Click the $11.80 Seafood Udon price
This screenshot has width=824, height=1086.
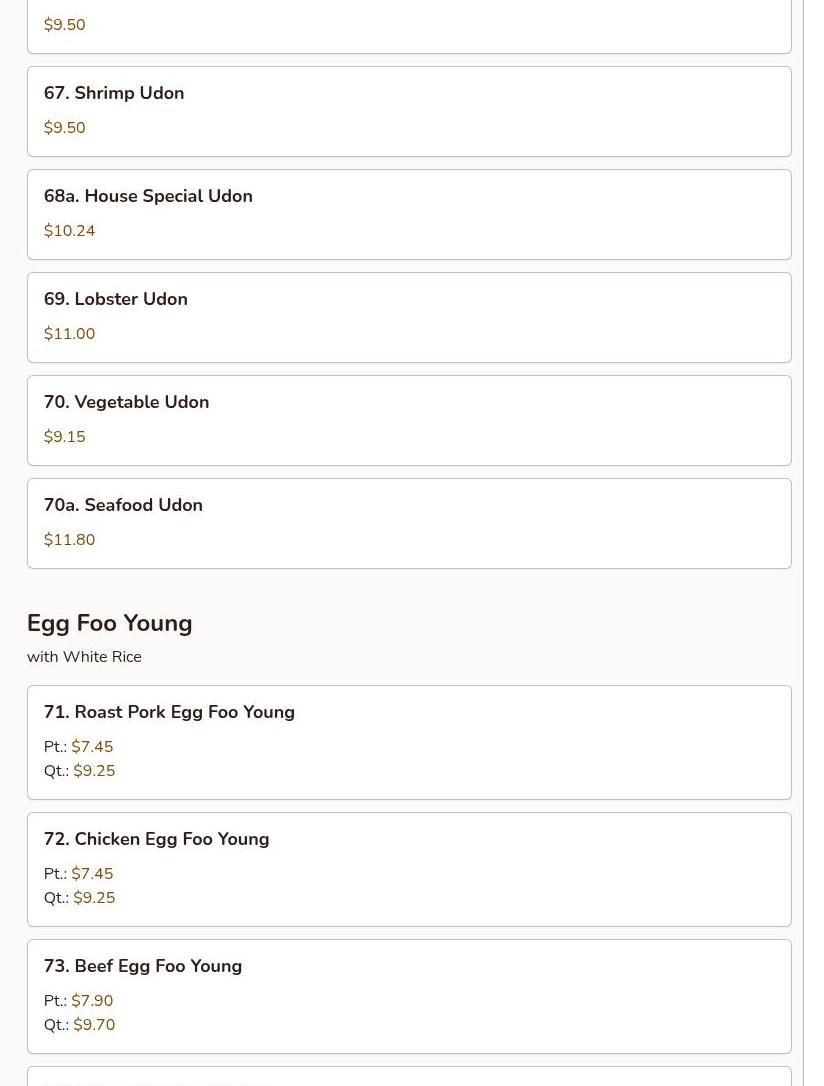tap(69, 540)
